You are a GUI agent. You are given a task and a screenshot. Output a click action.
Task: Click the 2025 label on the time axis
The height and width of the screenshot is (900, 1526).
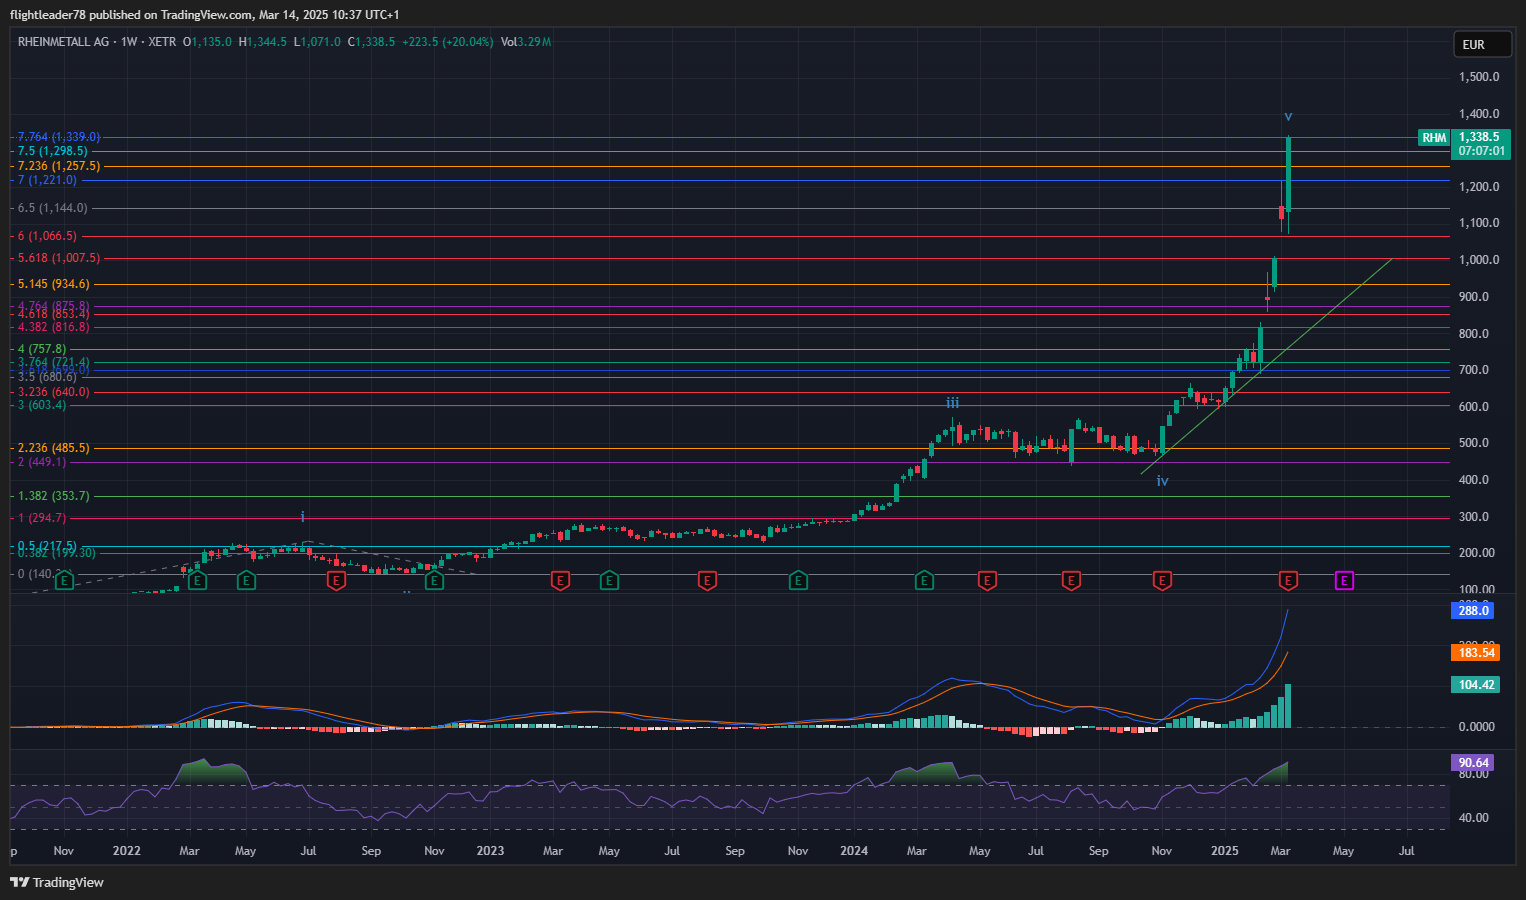(x=1225, y=851)
